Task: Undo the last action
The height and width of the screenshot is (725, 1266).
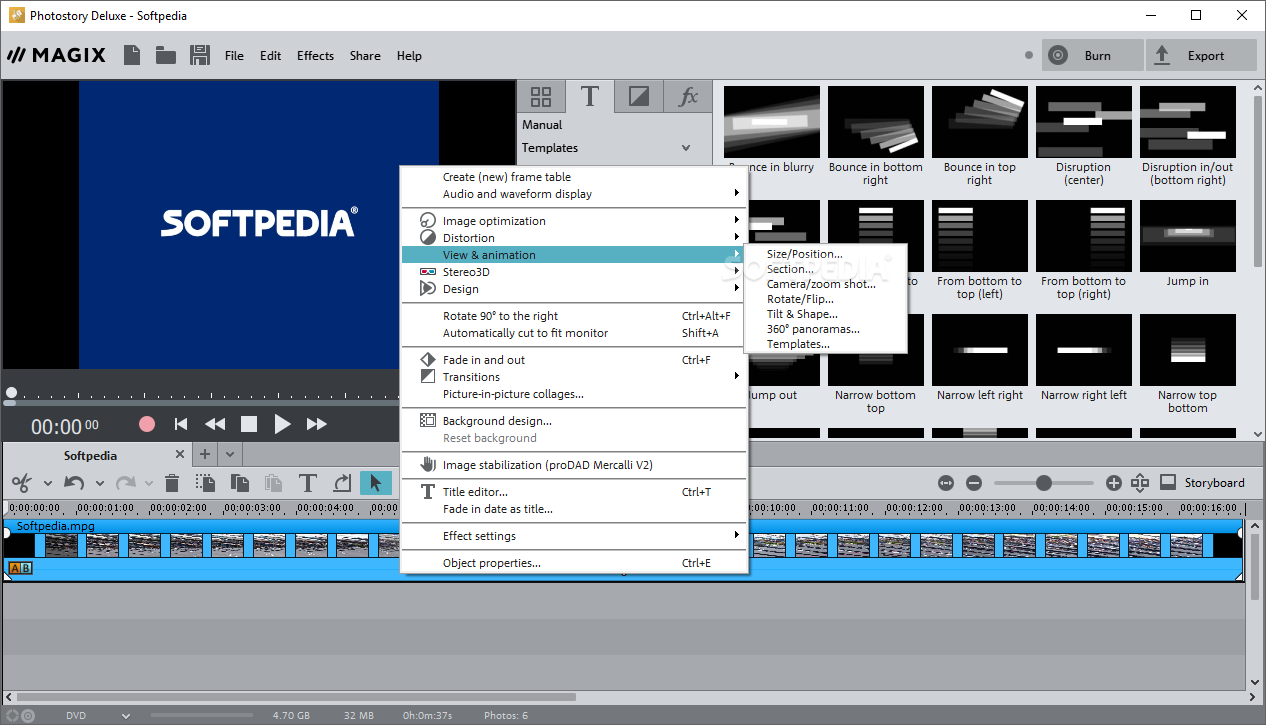Action: click(73, 483)
